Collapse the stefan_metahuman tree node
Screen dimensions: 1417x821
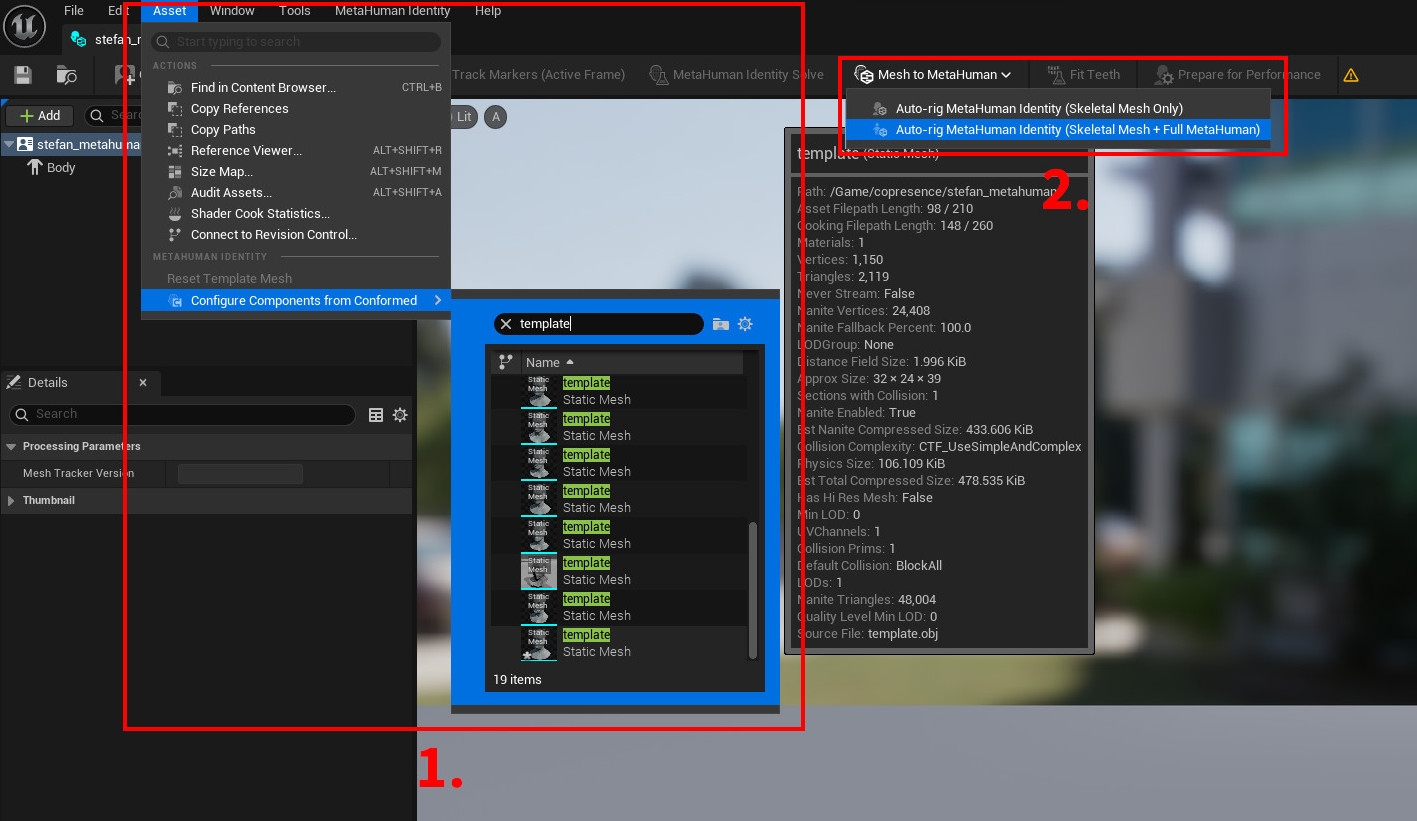click(x=9, y=145)
